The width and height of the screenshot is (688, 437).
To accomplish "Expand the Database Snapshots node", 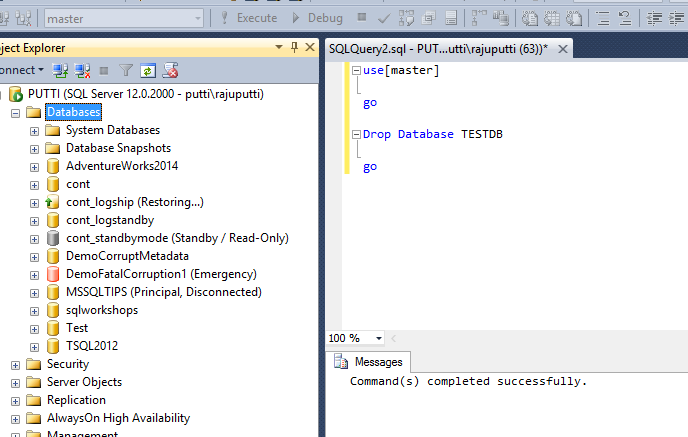I will 34,149.
